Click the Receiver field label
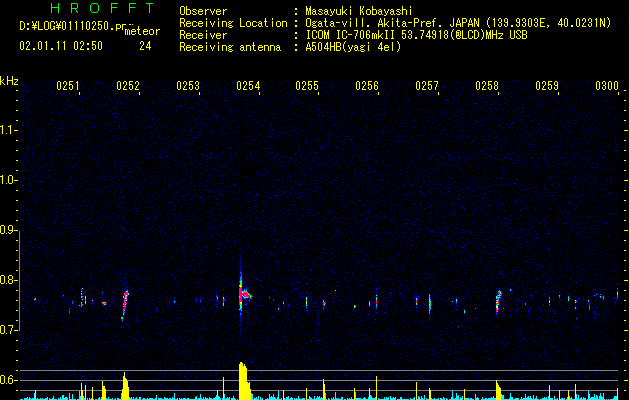The image size is (629, 400). click(x=203, y=35)
